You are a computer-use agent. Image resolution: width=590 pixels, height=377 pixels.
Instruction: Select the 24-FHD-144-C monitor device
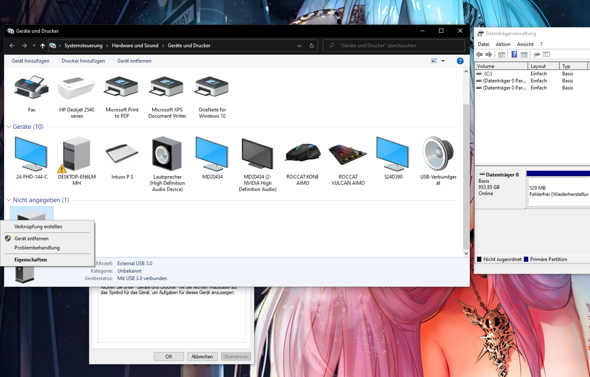click(31, 154)
